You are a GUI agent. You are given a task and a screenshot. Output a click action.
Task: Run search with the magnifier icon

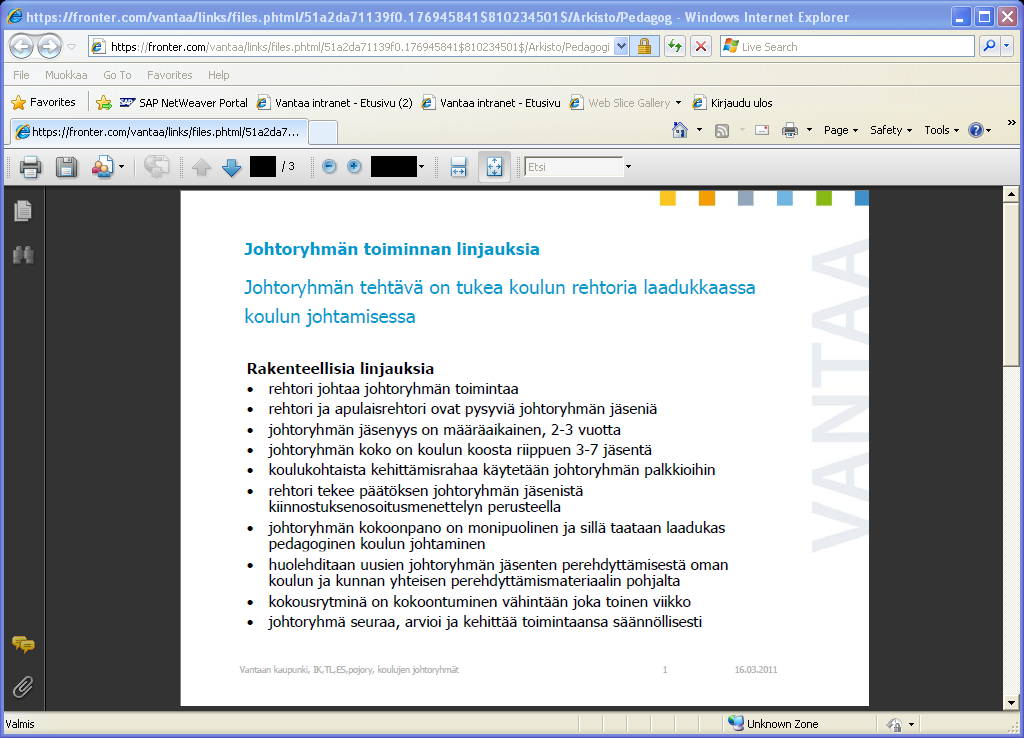click(x=989, y=46)
